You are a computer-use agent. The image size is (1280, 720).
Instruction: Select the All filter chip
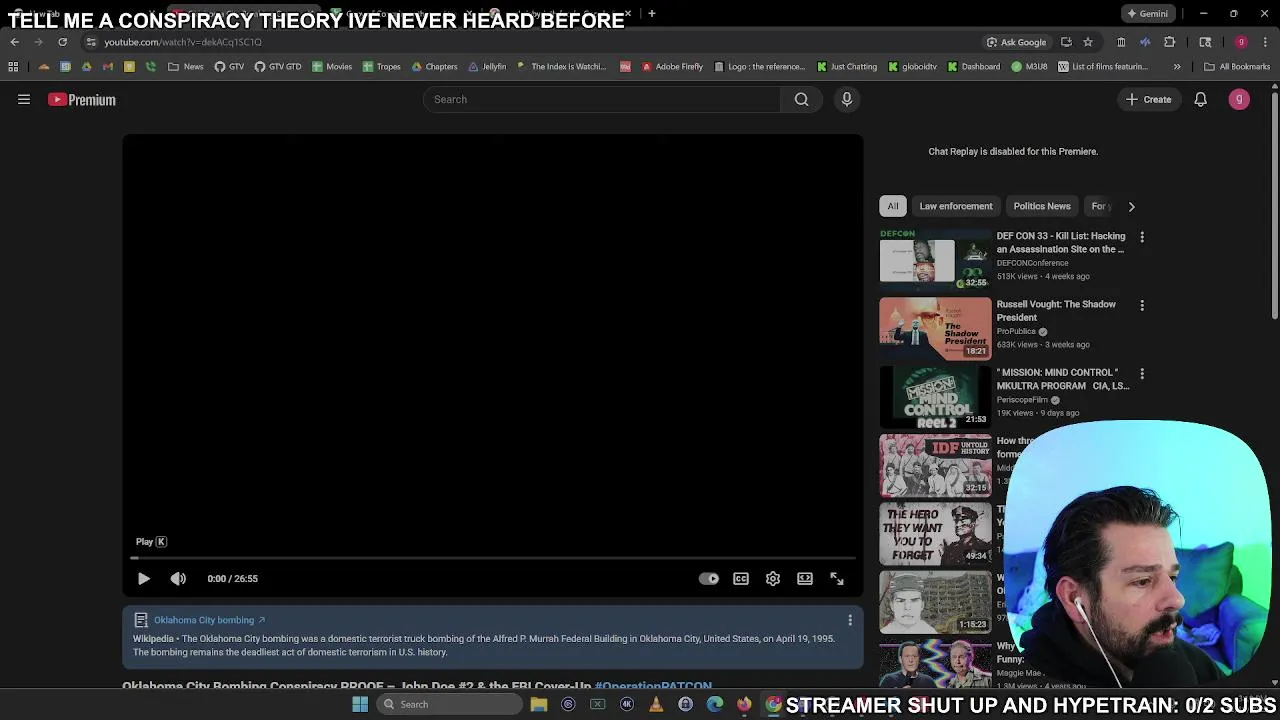point(893,206)
